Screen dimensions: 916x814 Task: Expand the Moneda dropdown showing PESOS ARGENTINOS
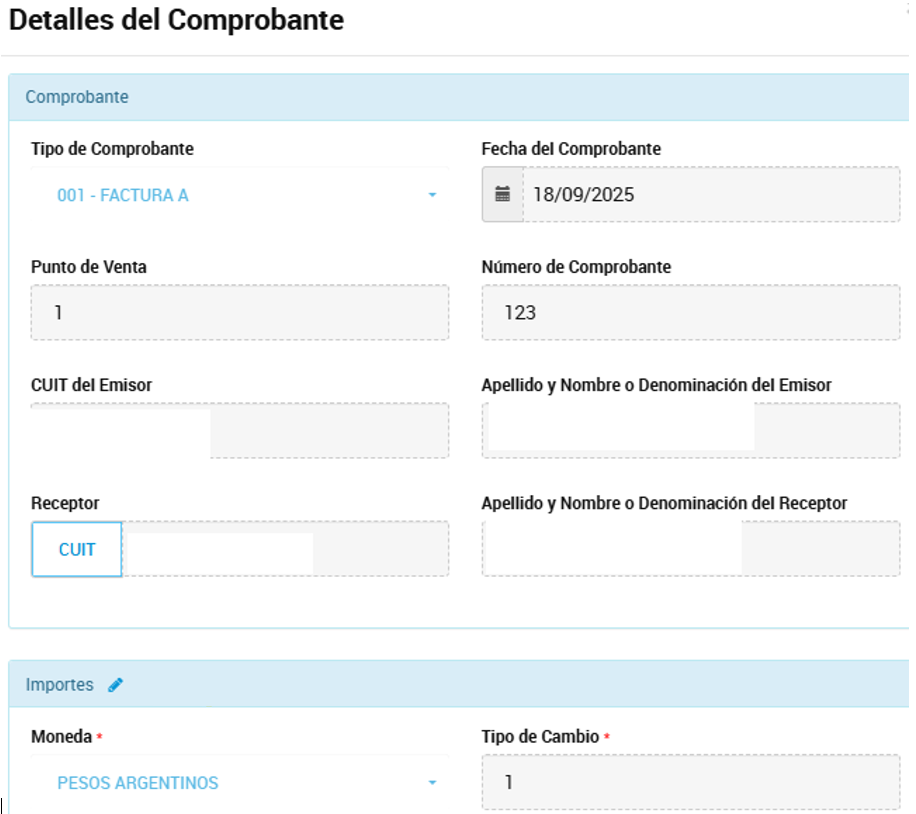pos(240,783)
